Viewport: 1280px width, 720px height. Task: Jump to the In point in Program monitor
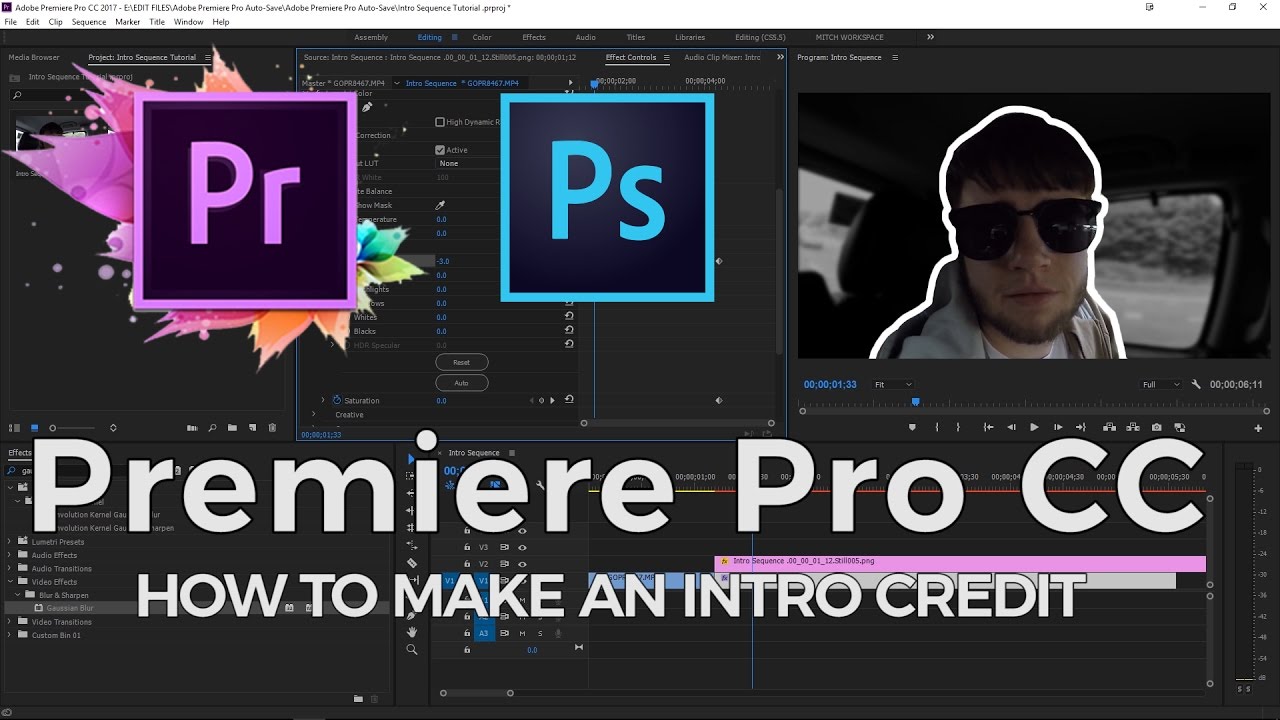pyautogui.click(x=988, y=427)
